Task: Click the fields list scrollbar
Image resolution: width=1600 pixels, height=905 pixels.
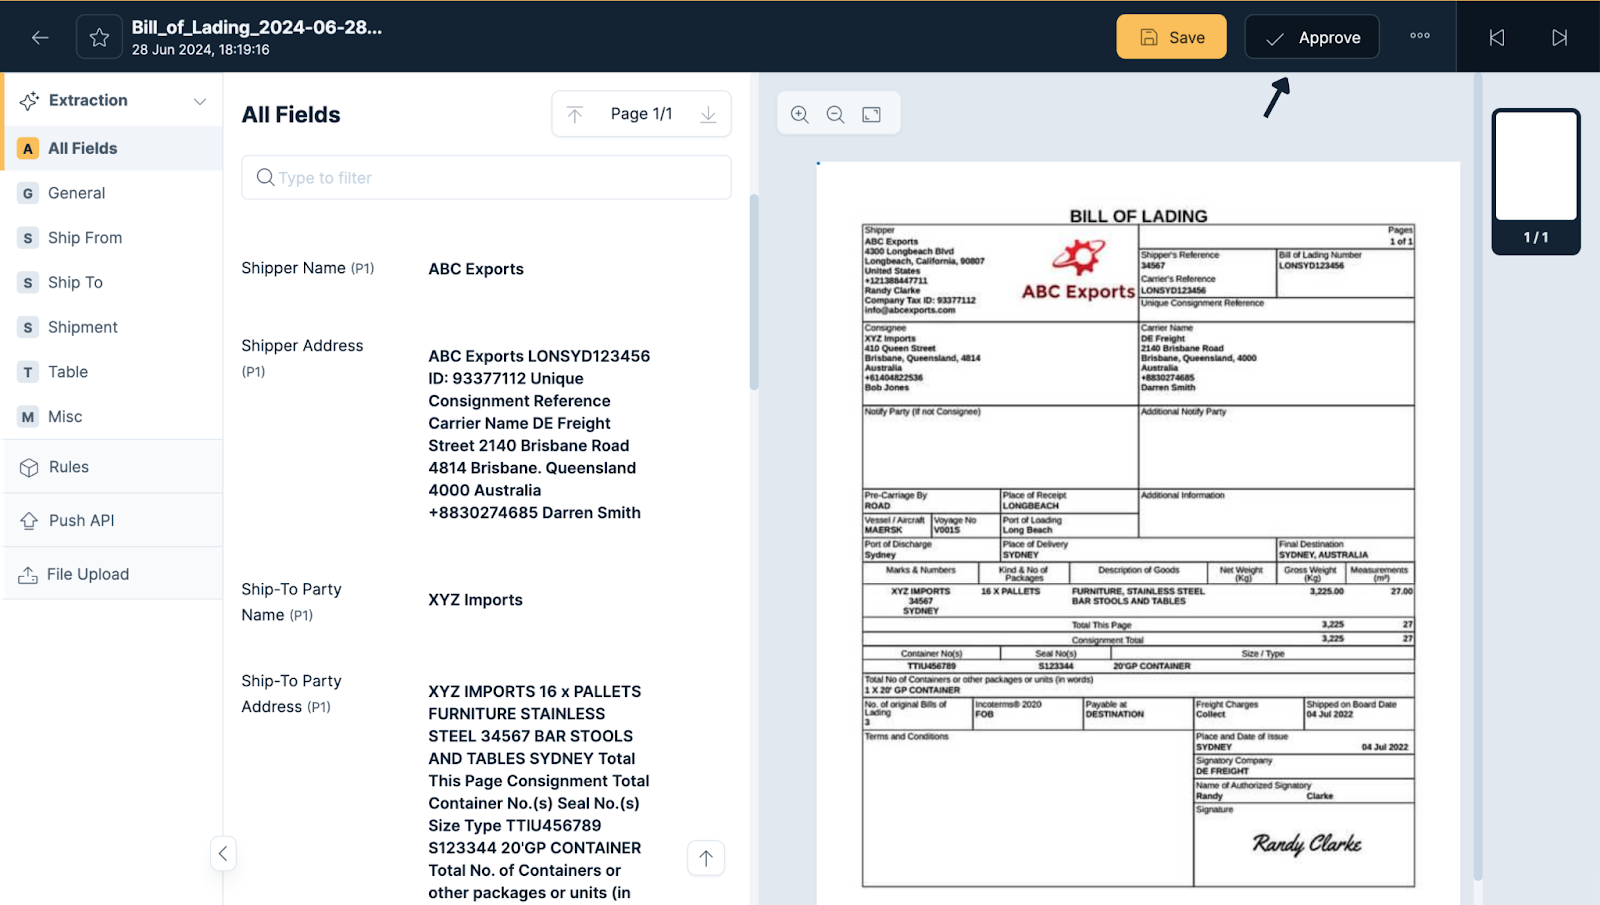Action: pos(754,292)
